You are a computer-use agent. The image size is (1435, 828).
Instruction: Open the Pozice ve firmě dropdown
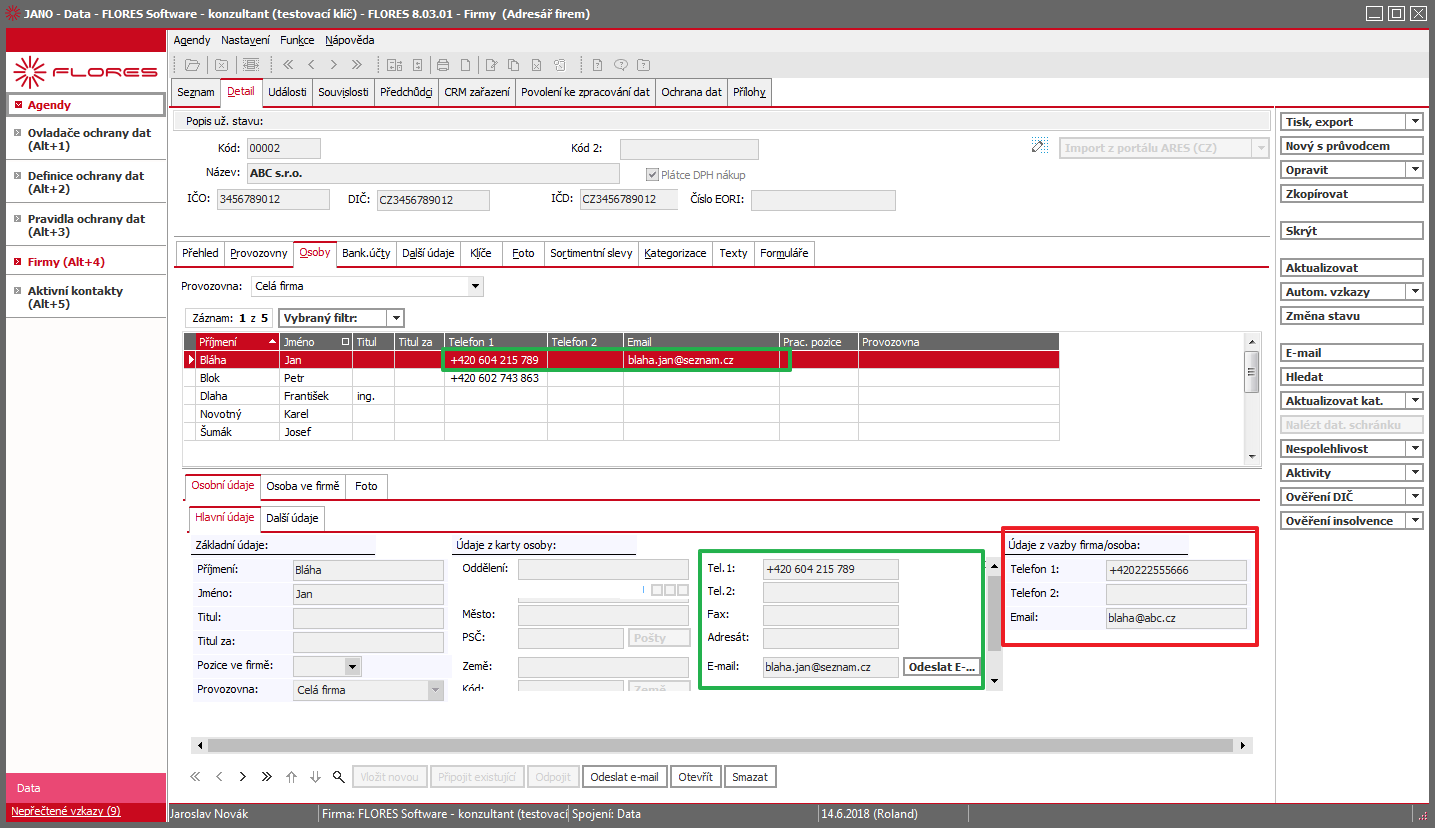352,666
